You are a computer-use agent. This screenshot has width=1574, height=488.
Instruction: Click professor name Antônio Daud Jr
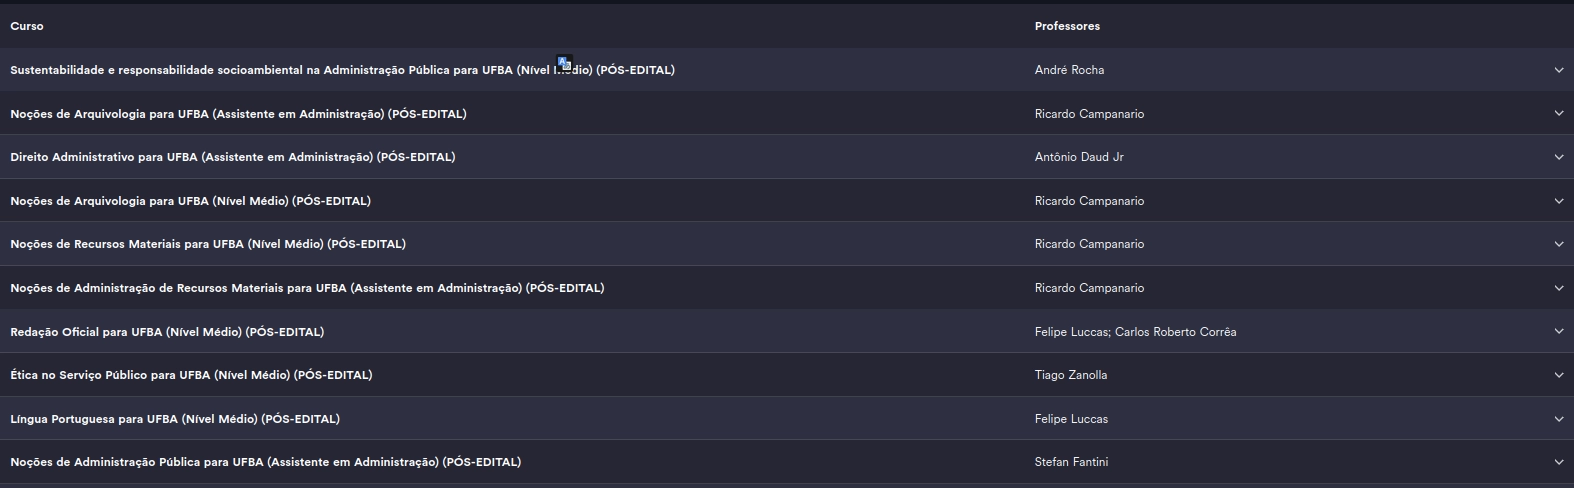tap(1079, 157)
